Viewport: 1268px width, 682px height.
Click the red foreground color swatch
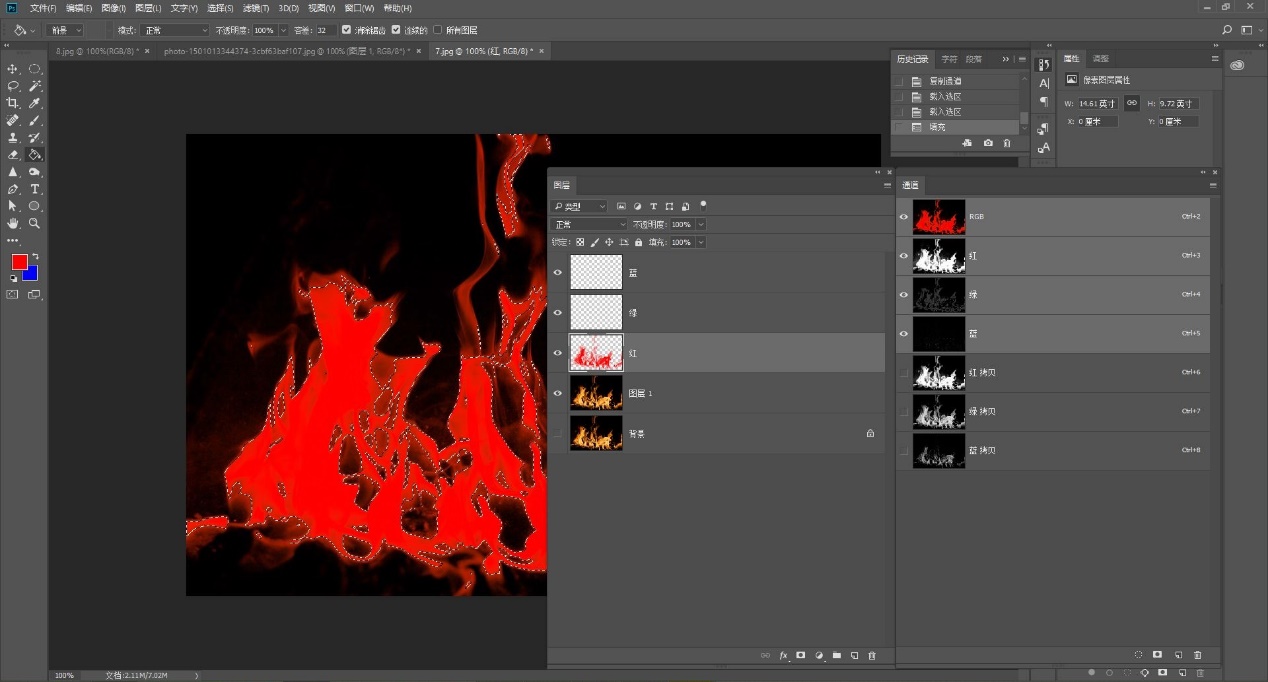19,262
